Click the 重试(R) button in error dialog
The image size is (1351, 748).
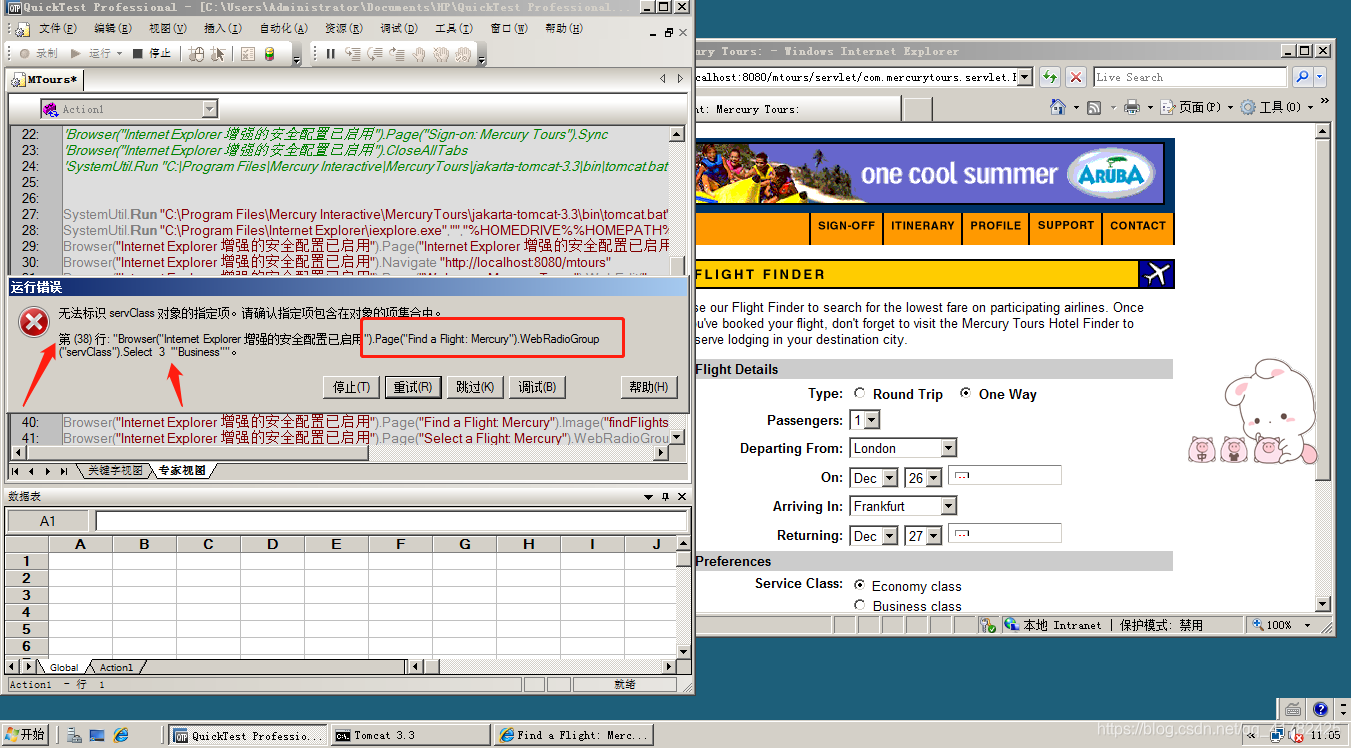pyautogui.click(x=412, y=387)
